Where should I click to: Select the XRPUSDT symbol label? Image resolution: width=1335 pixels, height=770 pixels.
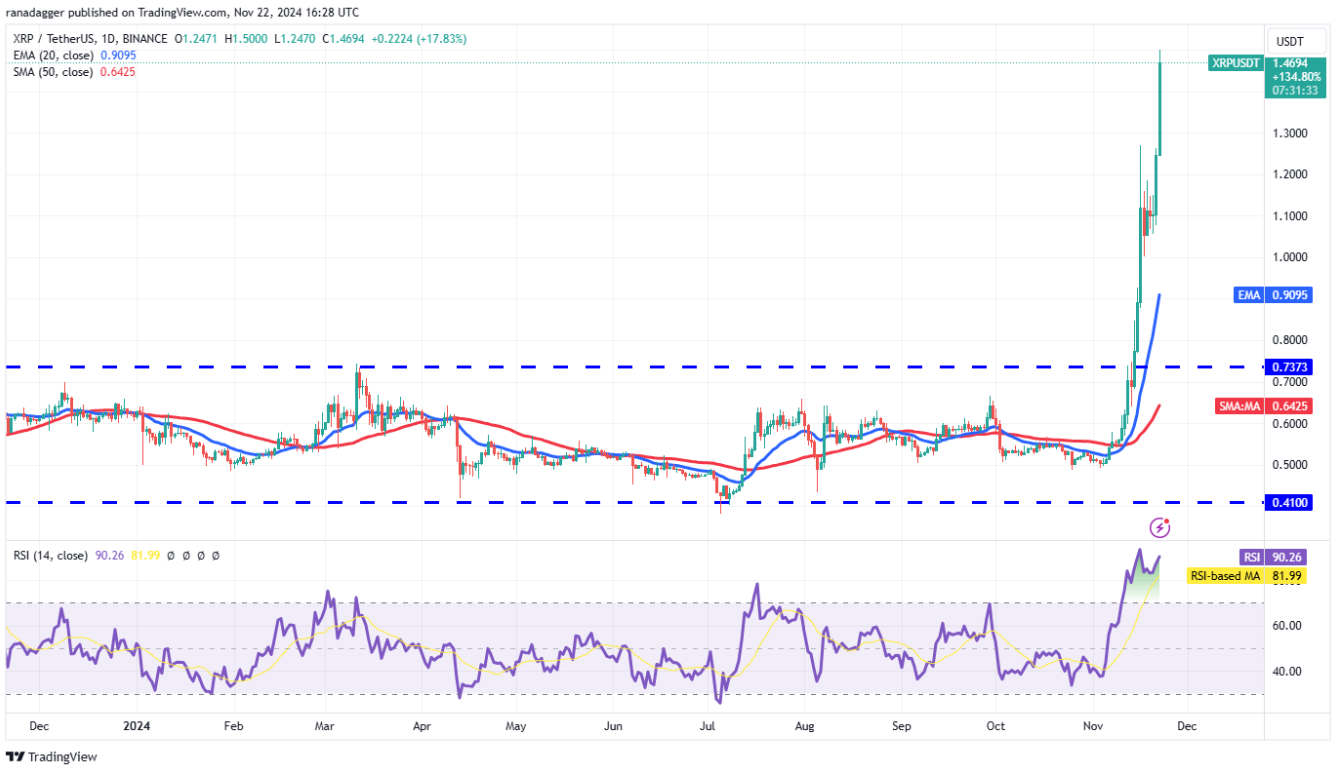(x=1235, y=62)
